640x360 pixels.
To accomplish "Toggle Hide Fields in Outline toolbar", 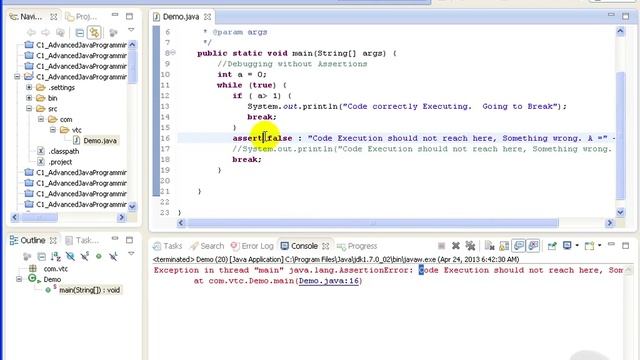I will point(70,256).
